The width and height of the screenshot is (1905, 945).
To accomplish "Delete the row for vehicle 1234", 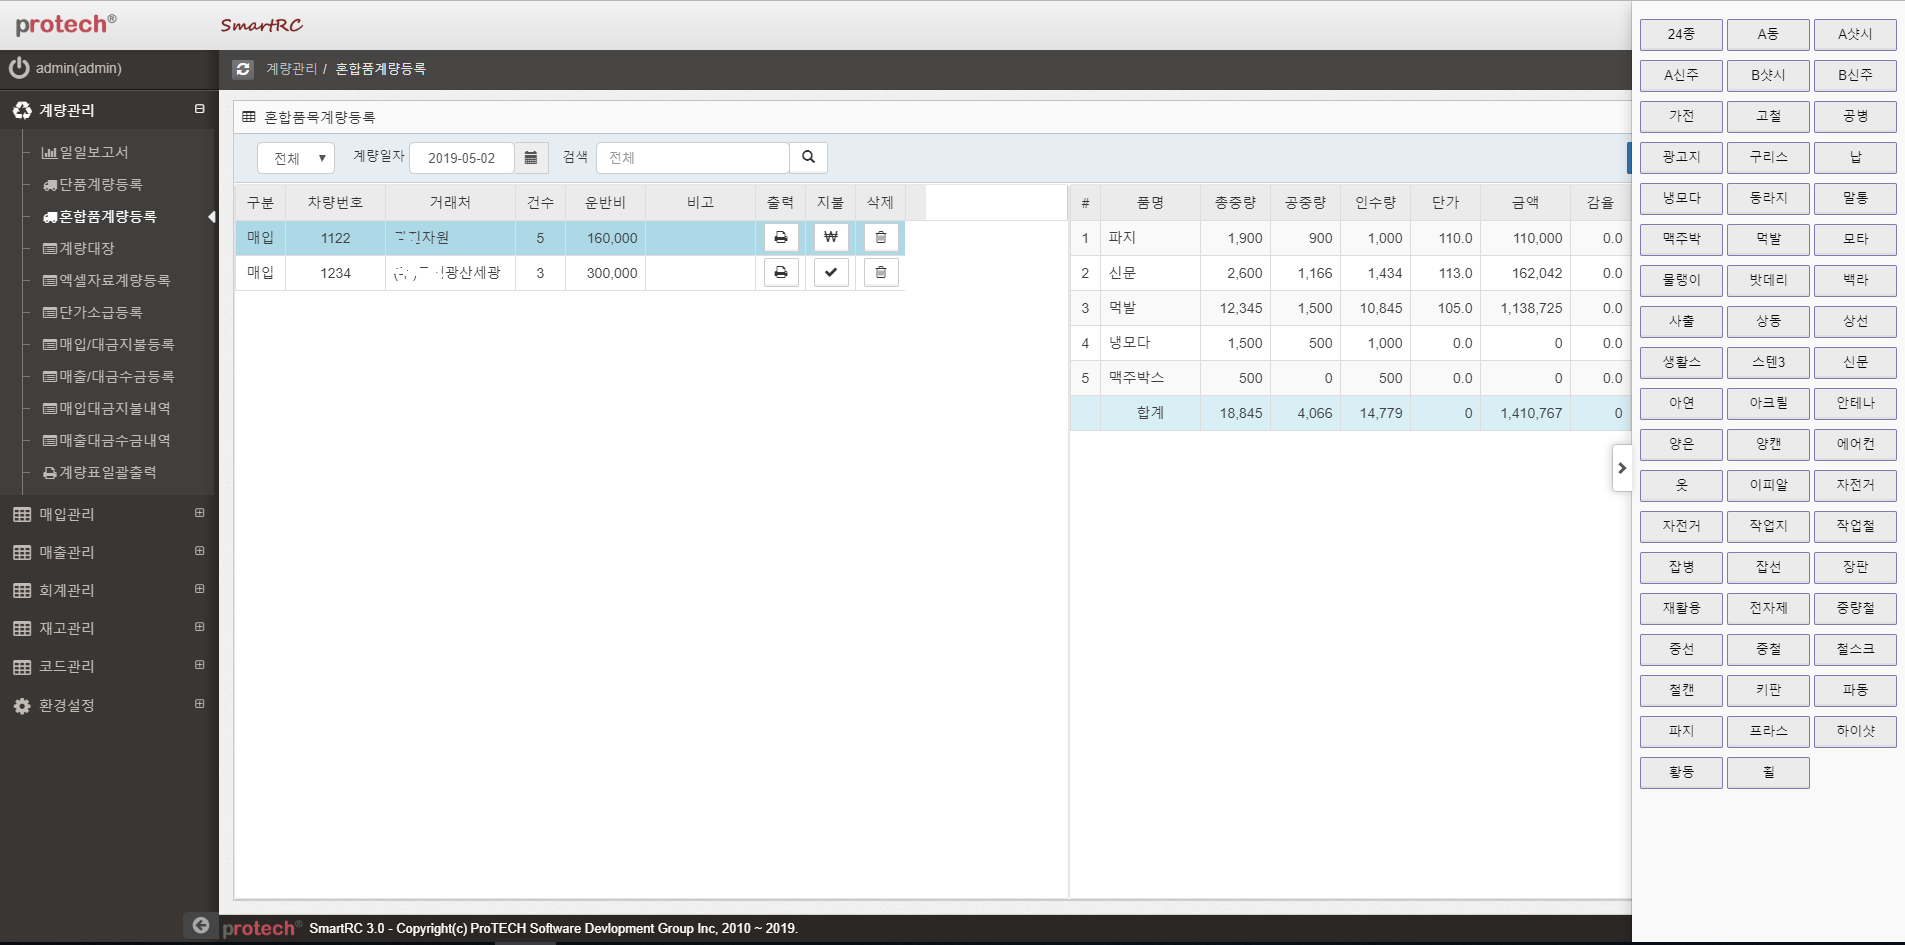I will (881, 273).
